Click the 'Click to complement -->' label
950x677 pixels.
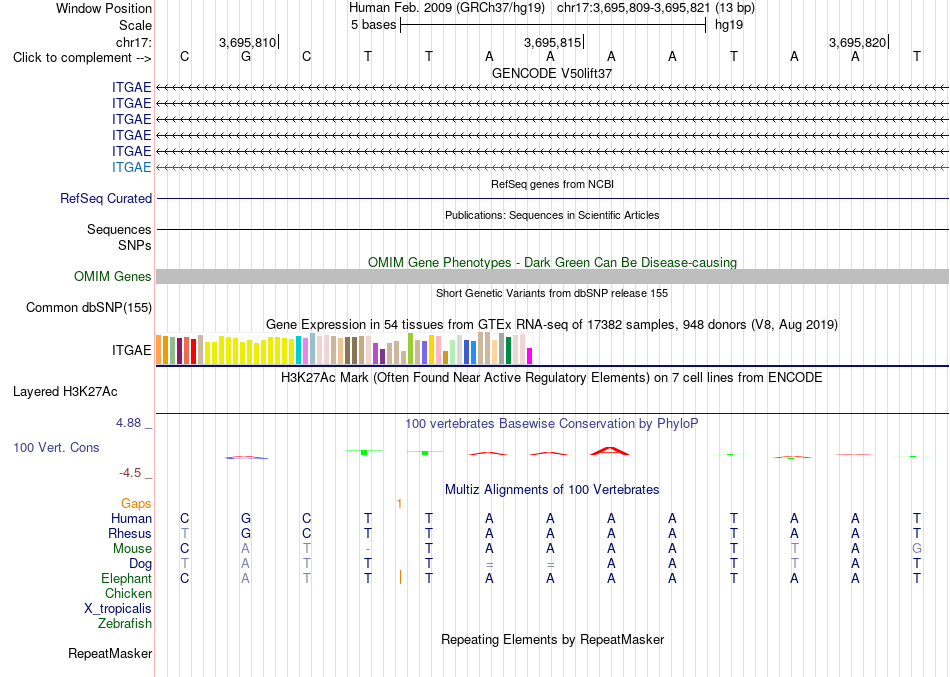click(82, 58)
